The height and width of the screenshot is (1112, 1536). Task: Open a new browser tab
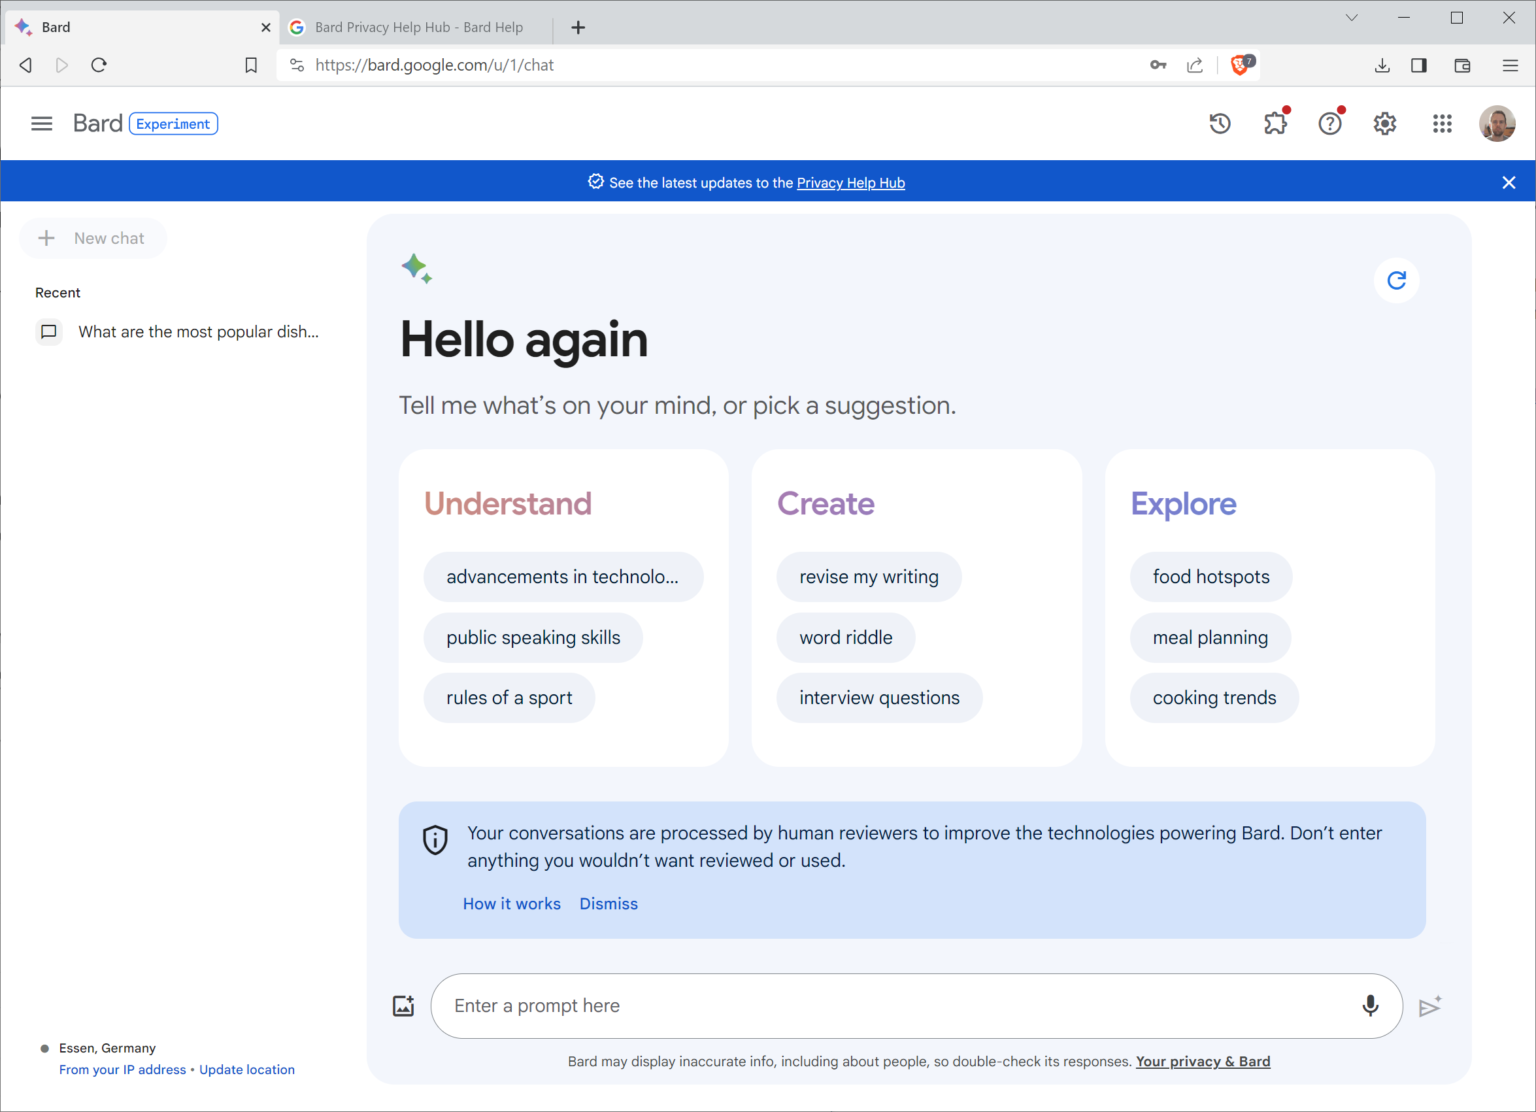pos(578,27)
